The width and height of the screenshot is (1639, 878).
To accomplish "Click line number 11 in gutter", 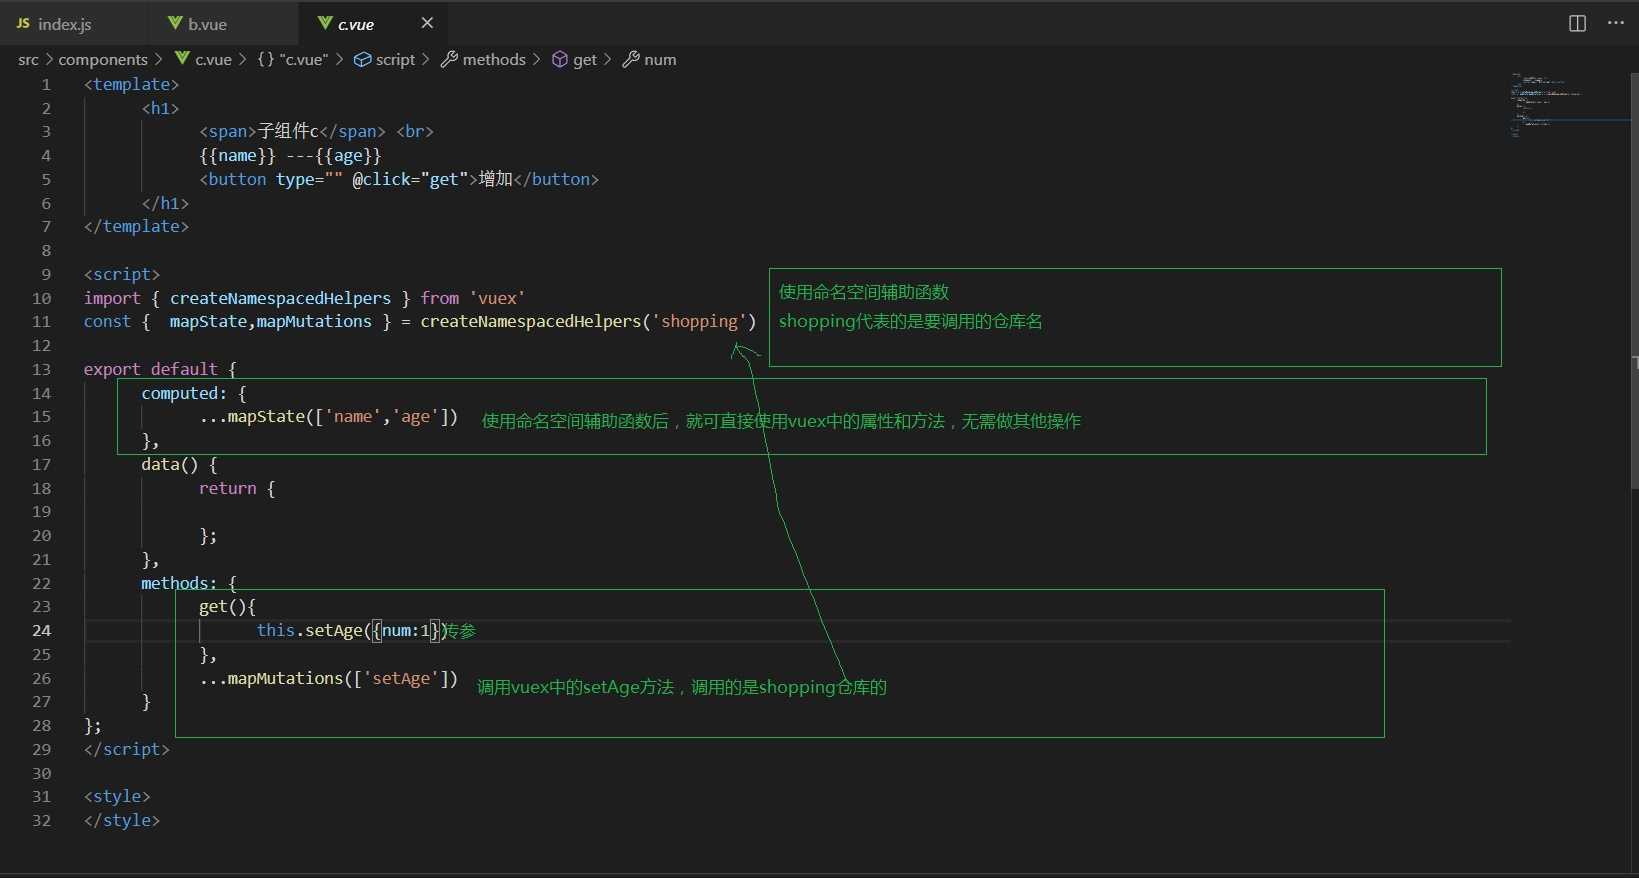I will click(x=41, y=321).
